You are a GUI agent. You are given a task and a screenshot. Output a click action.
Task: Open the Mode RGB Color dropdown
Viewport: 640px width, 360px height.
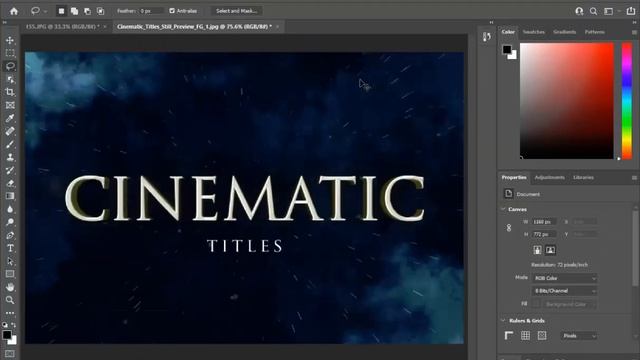564,278
